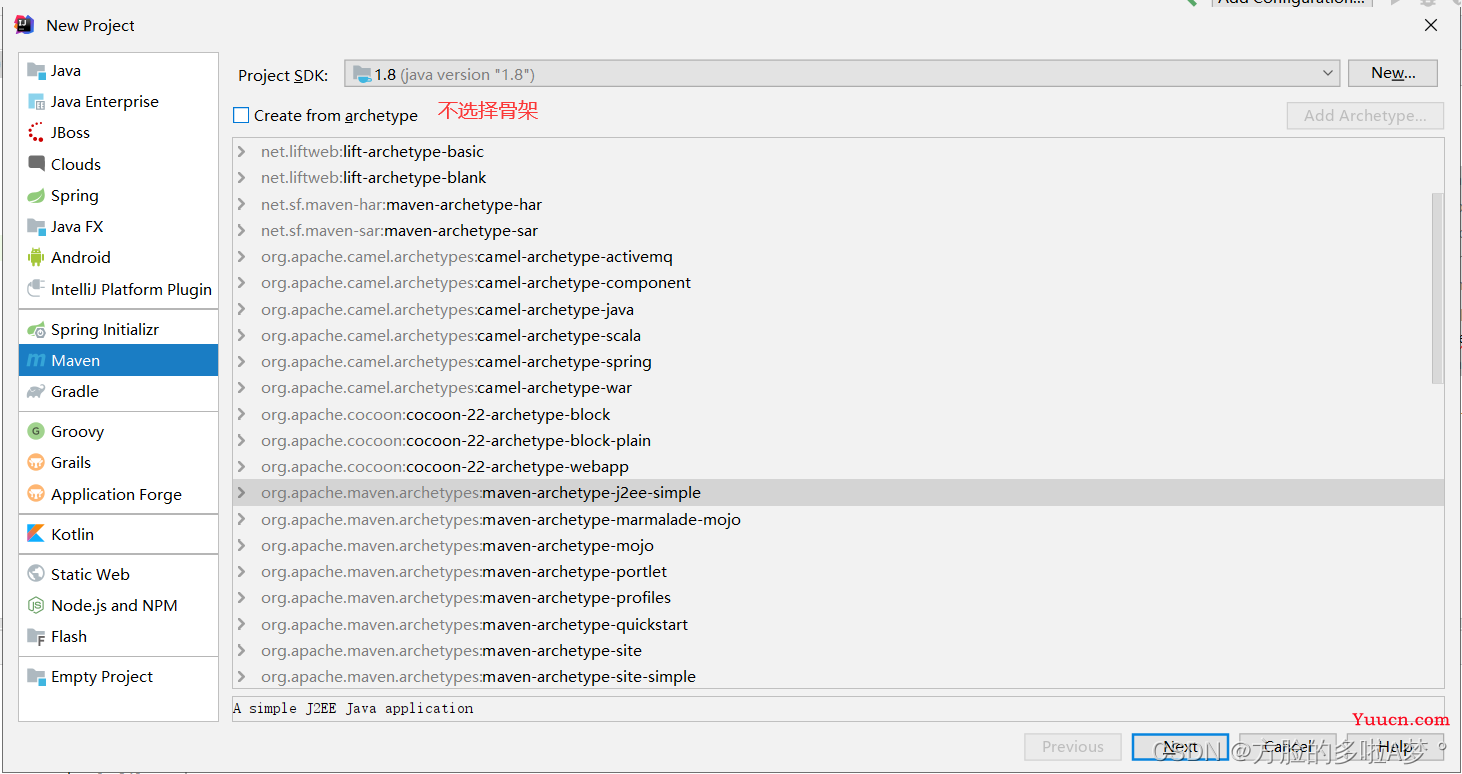Select maven-archetype-marmalade-mojo row
1462x774 pixels.
coord(838,520)
